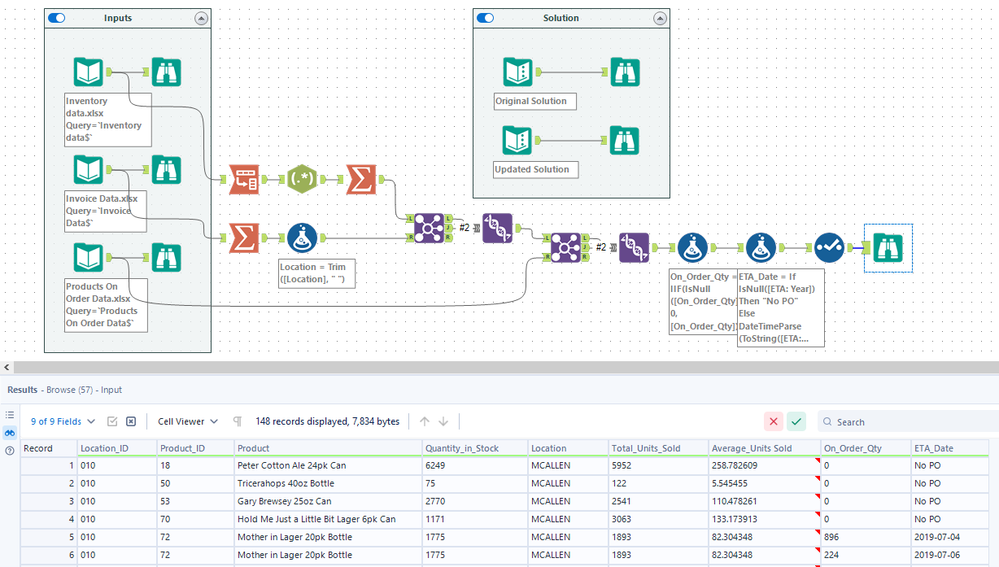Select the Summarize tool before the Location formula
Viewport: 999px width, 567px height.
point(244,238)
